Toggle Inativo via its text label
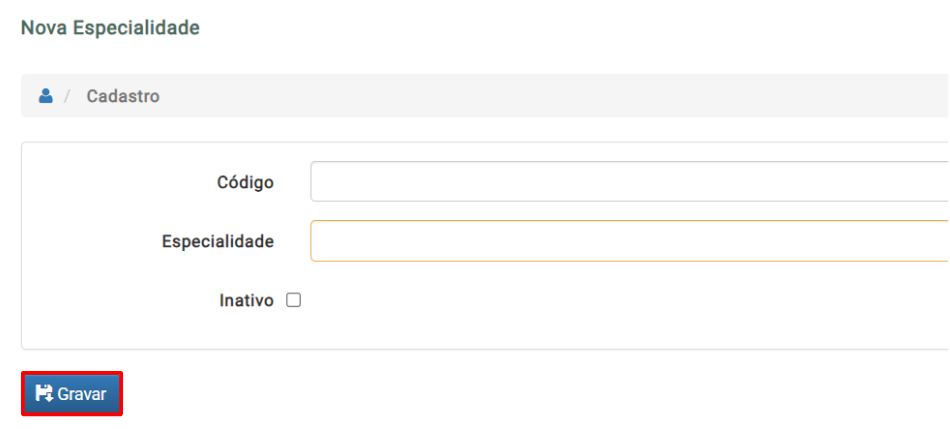950x429 pixels. (247, 301)
